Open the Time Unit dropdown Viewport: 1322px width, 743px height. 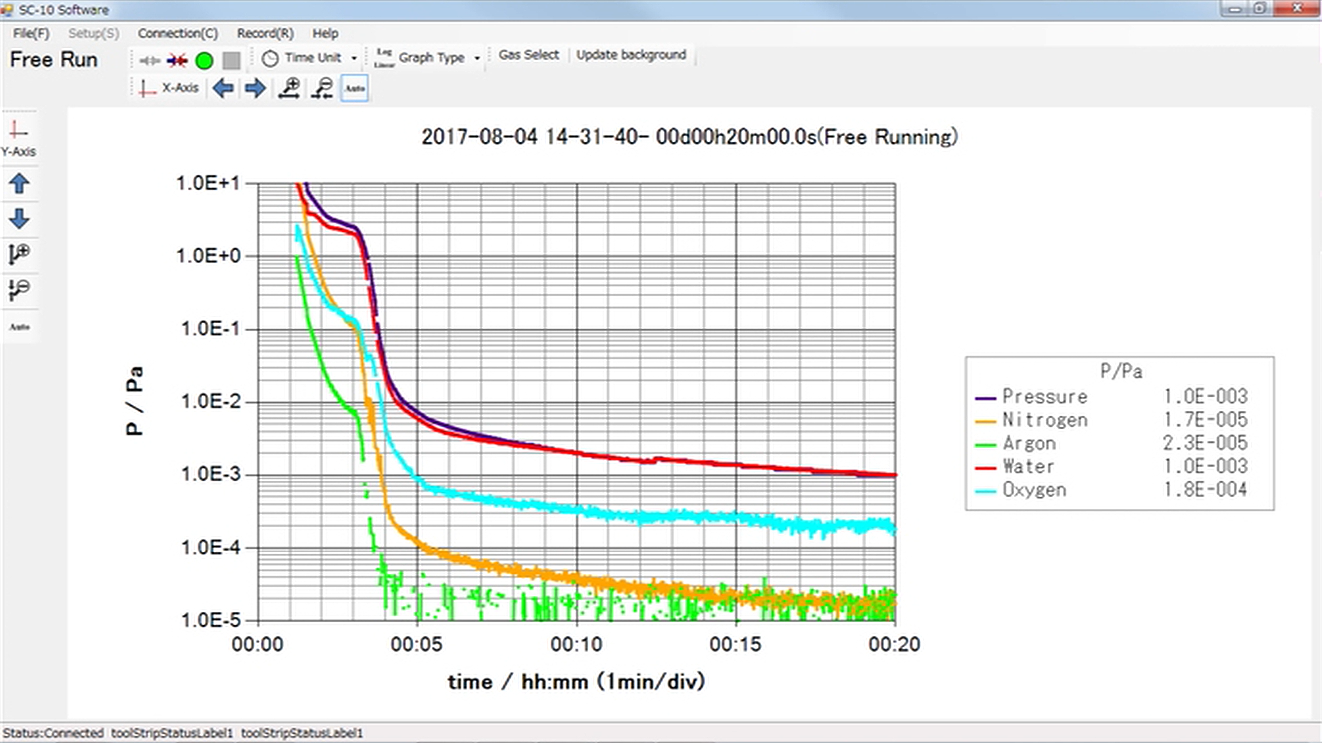pyautogui.click(x=310, y=58)
